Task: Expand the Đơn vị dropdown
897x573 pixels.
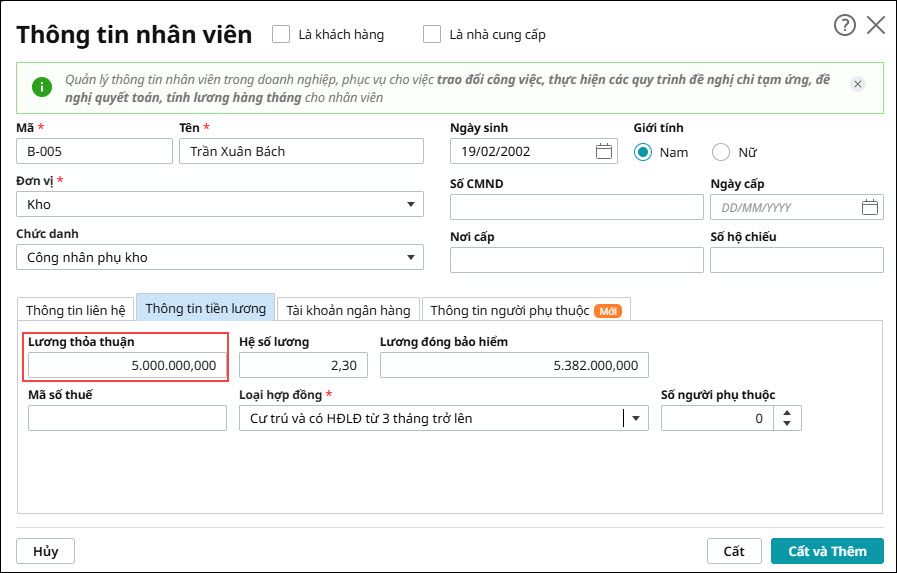Action: click(x=410, y=205)
